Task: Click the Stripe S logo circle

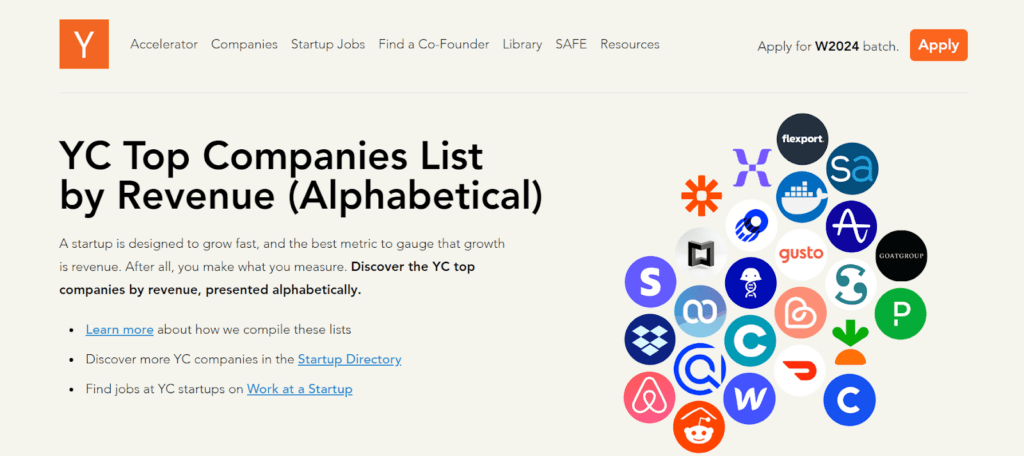Action: pos(650,282)
